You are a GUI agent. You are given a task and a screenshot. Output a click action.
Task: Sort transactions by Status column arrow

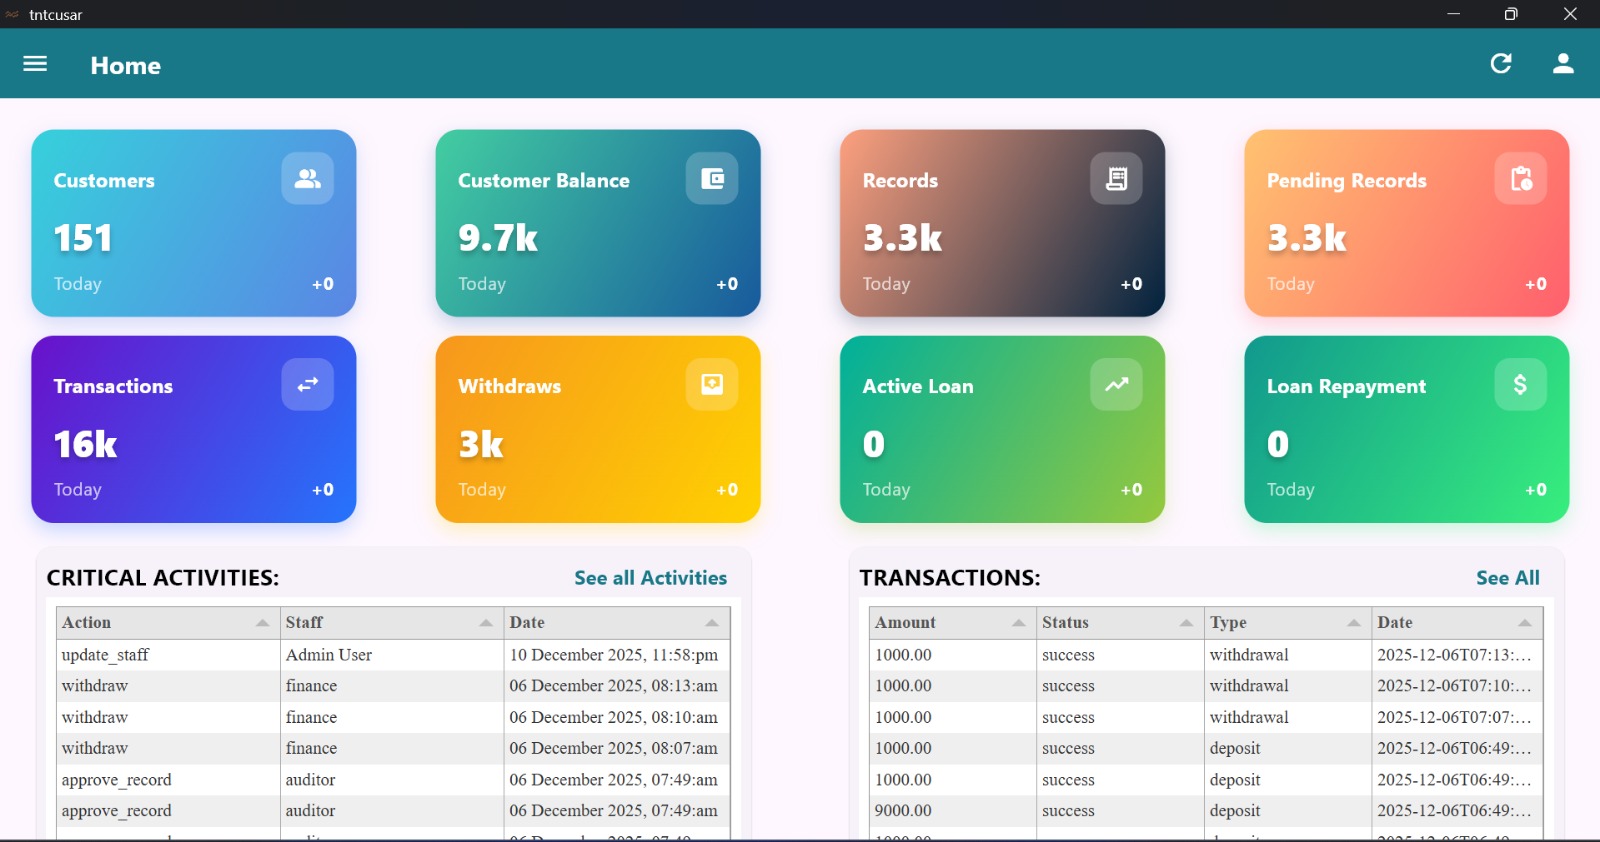point(1186,623)
